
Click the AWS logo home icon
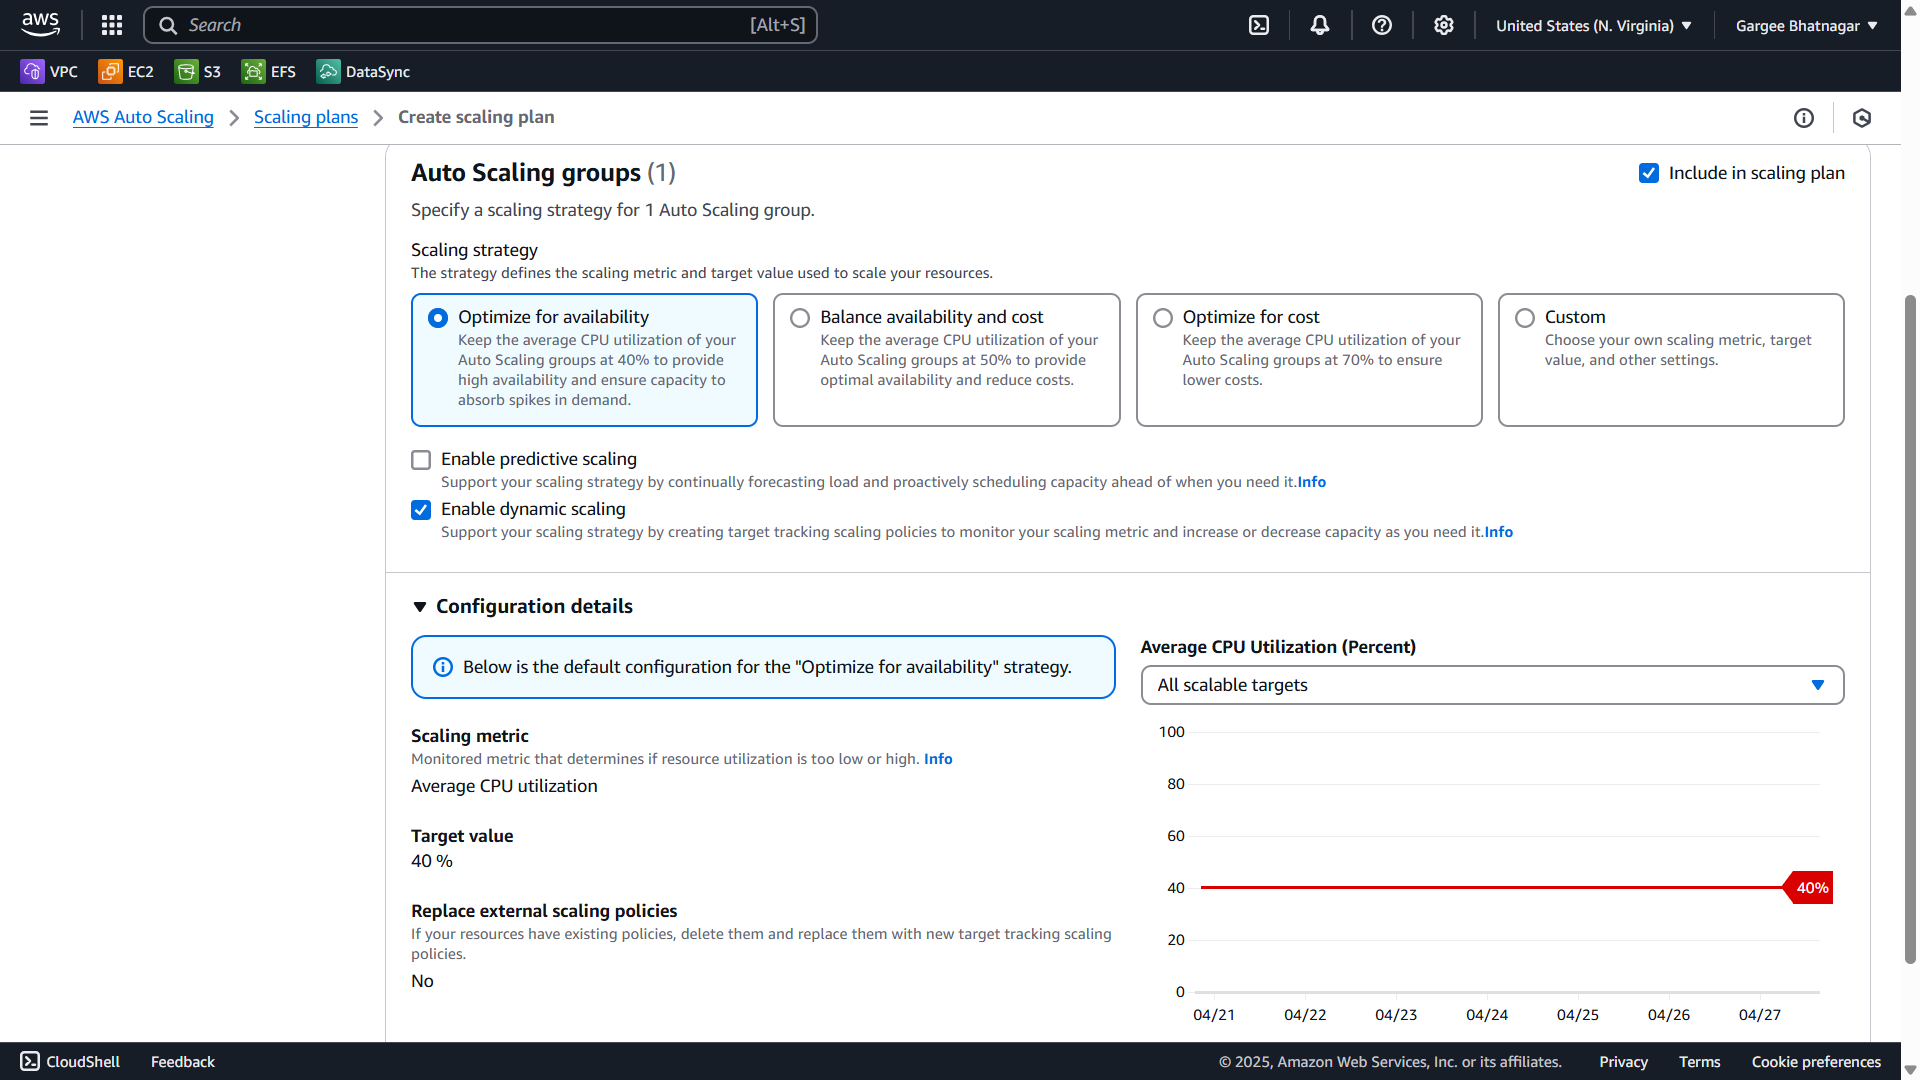40,25
